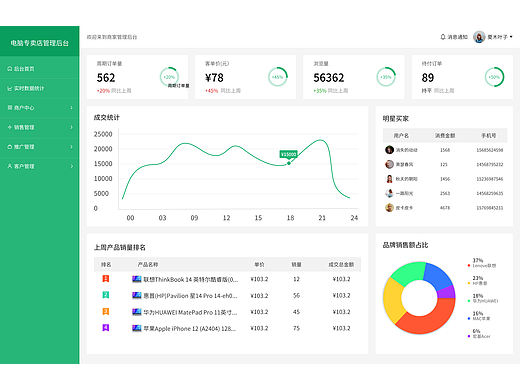Screen dimensions: 520x390
Task: Click the chart icon beside 实时数据统计
Action: 10,88
